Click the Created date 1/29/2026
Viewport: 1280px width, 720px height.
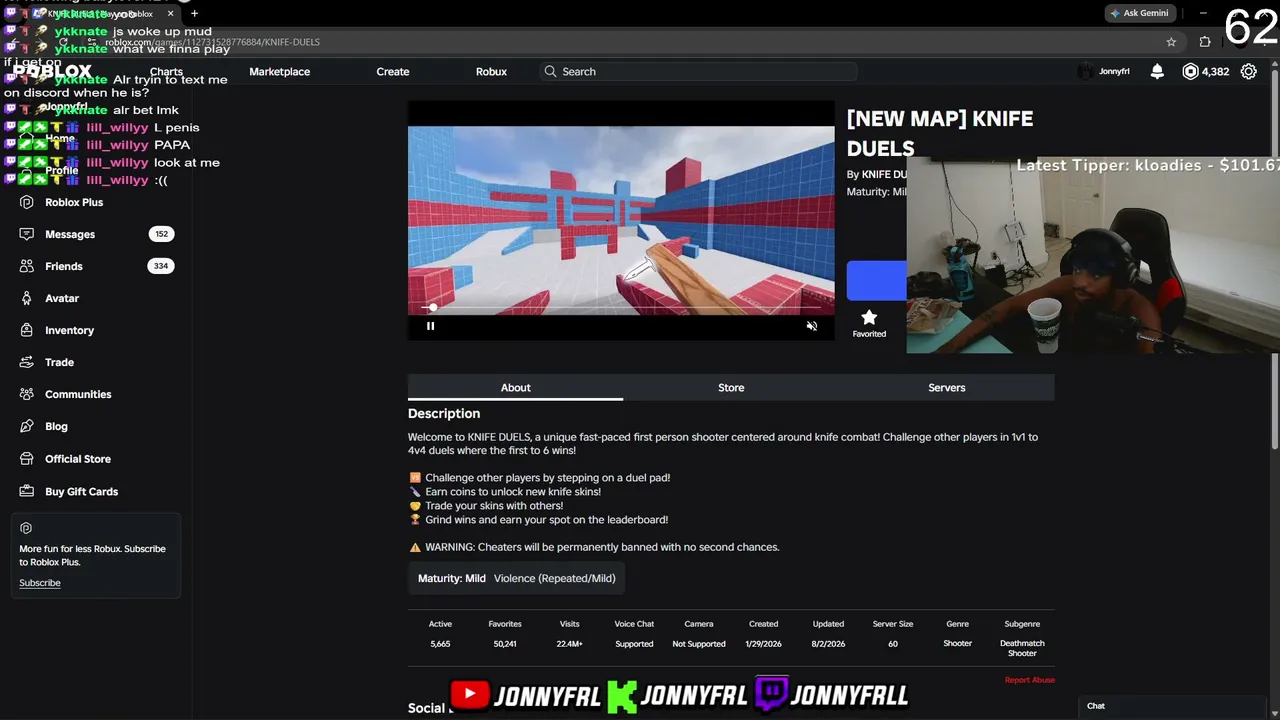pos(763,644)
